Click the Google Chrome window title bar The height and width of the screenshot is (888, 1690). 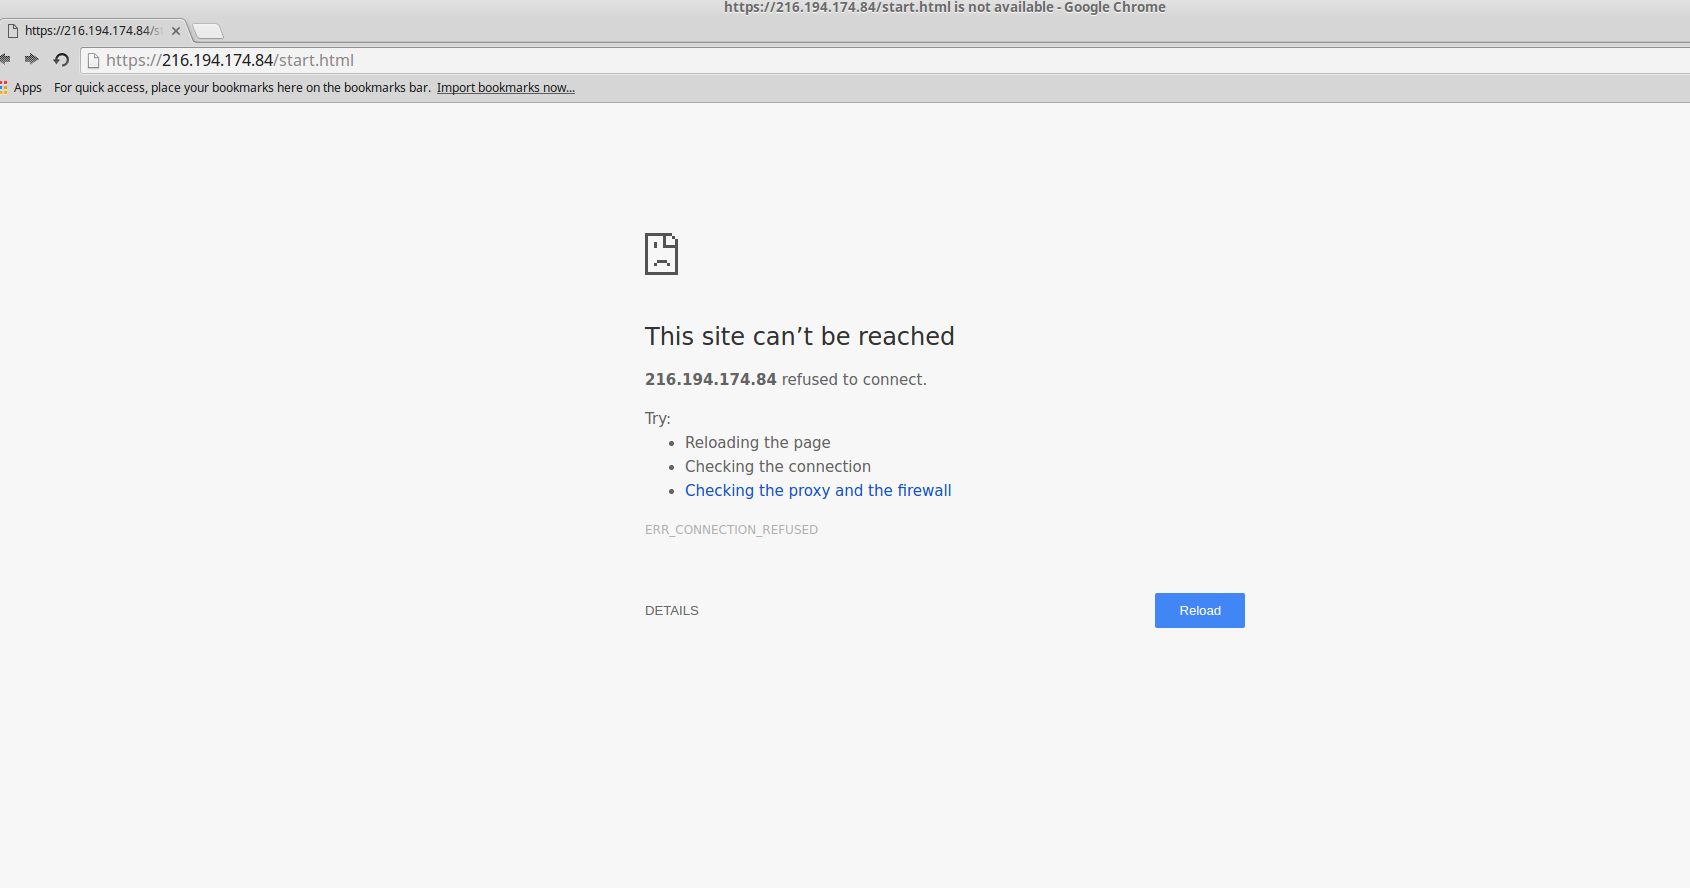click(944, 8)
